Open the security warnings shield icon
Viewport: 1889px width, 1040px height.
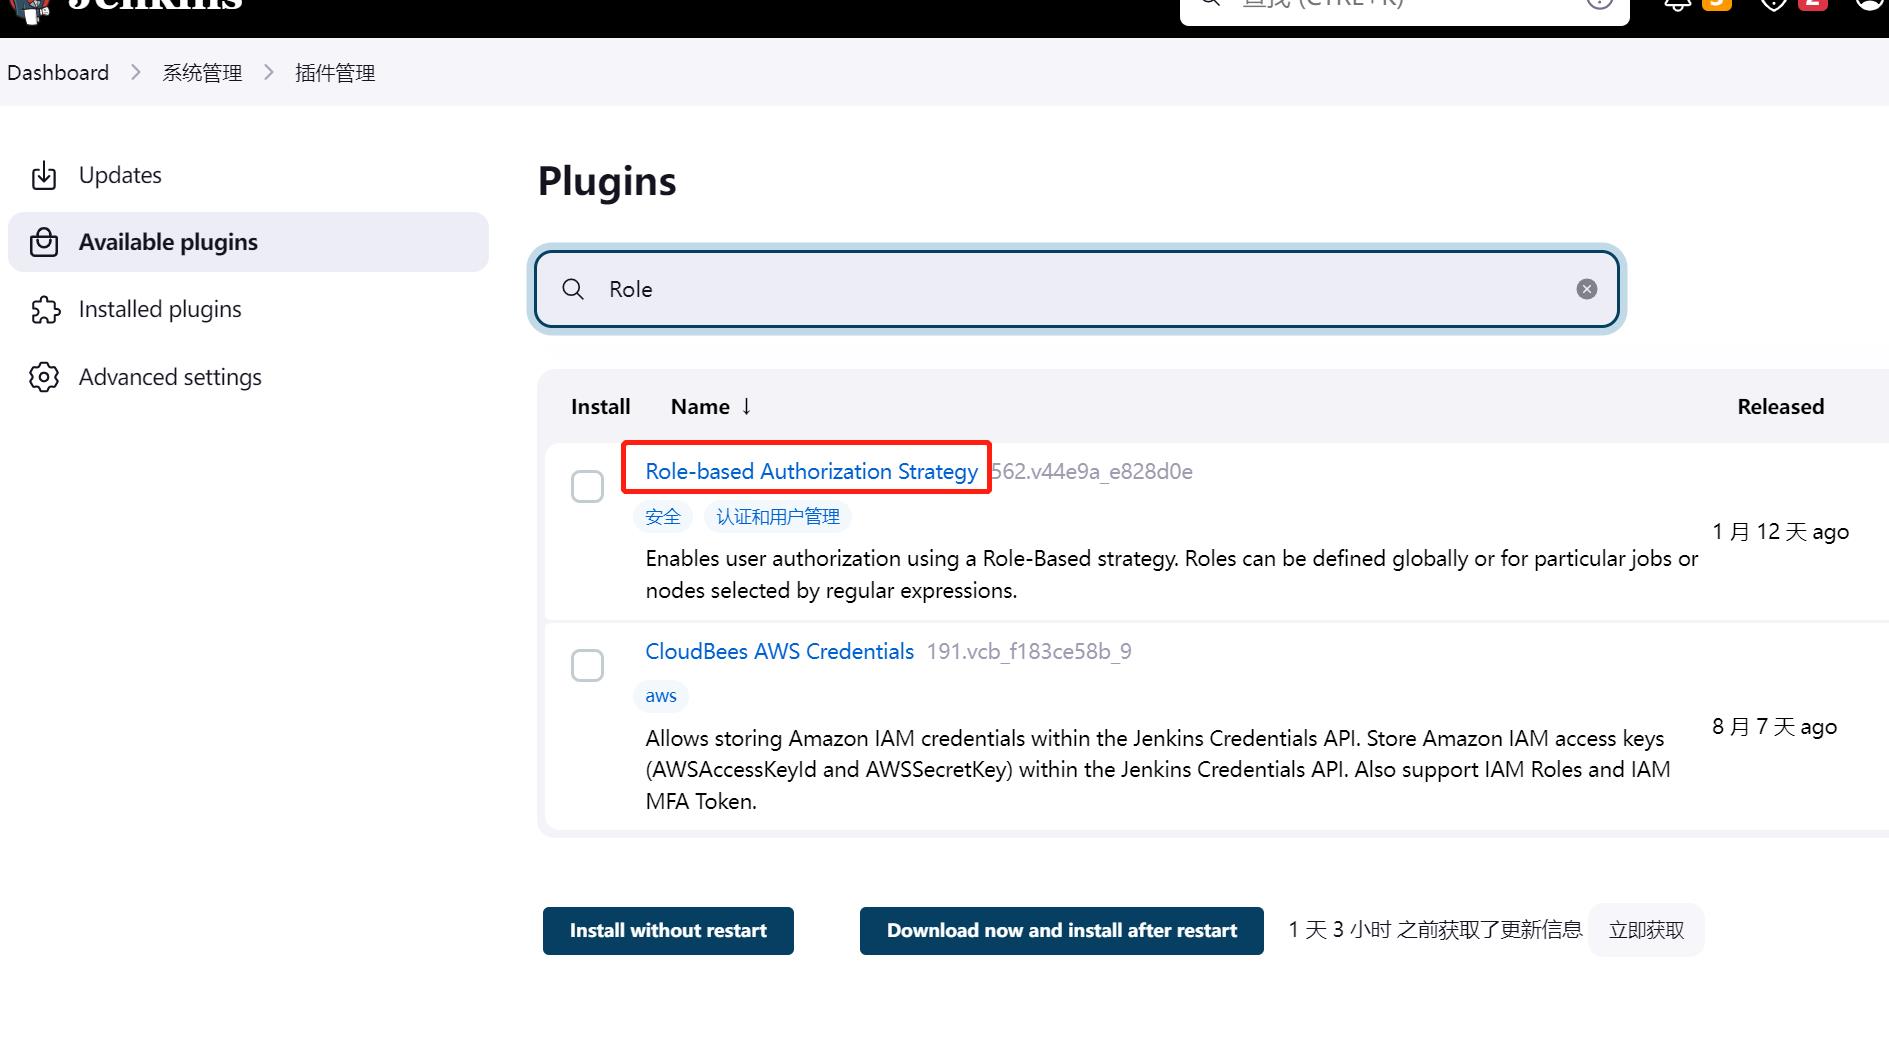(1773, 4)
